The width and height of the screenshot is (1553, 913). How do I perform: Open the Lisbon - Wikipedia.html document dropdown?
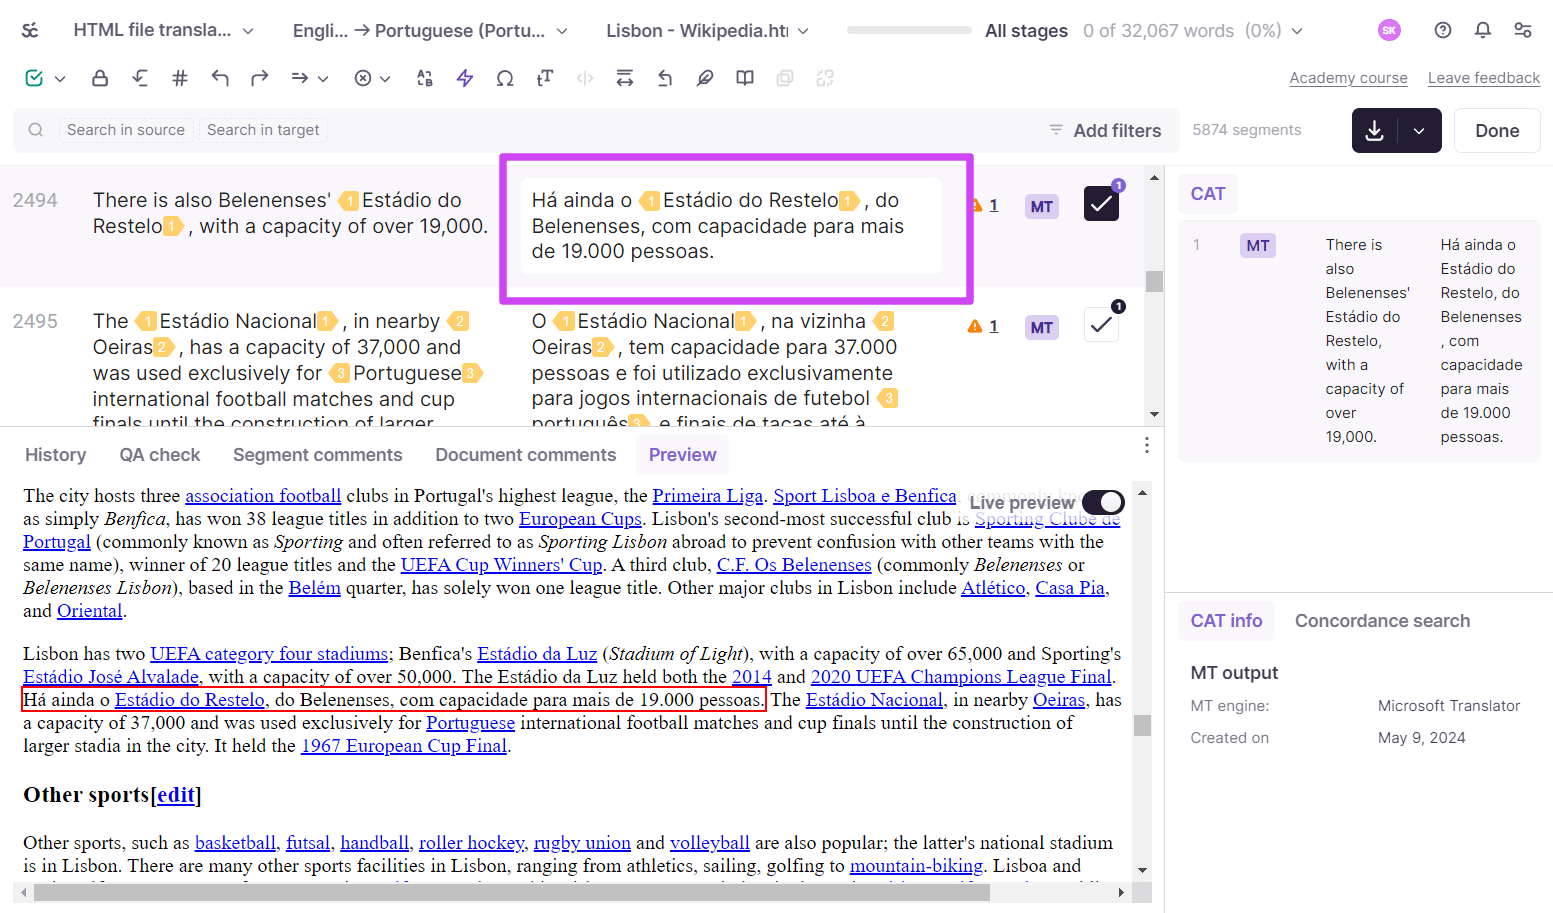click(707, 31)
